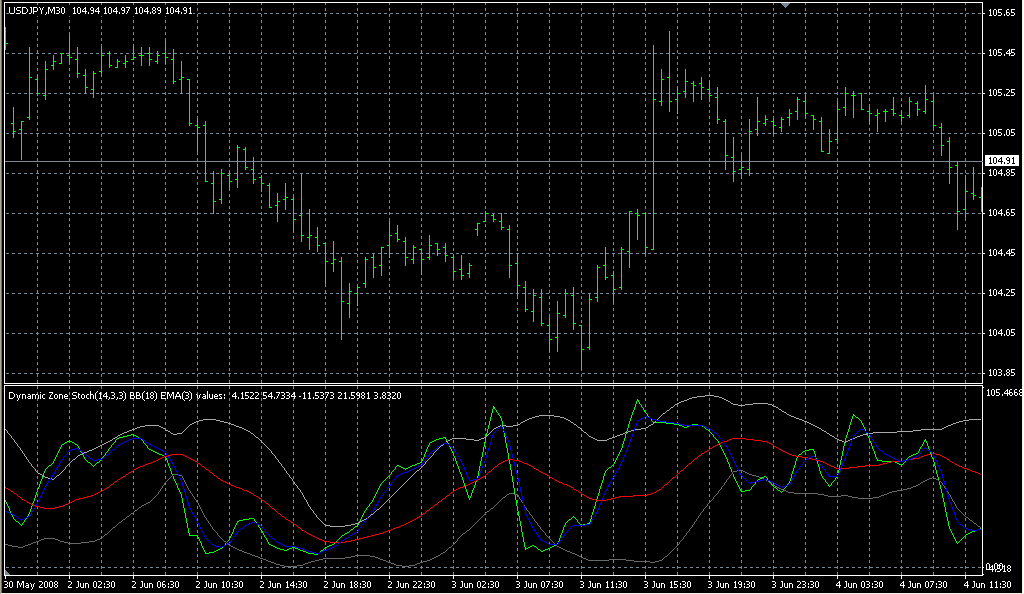Click the 105.65 price scale label
This screenshot has width=1024, height=594.
pyautogui.click(x=1001, y=13)
